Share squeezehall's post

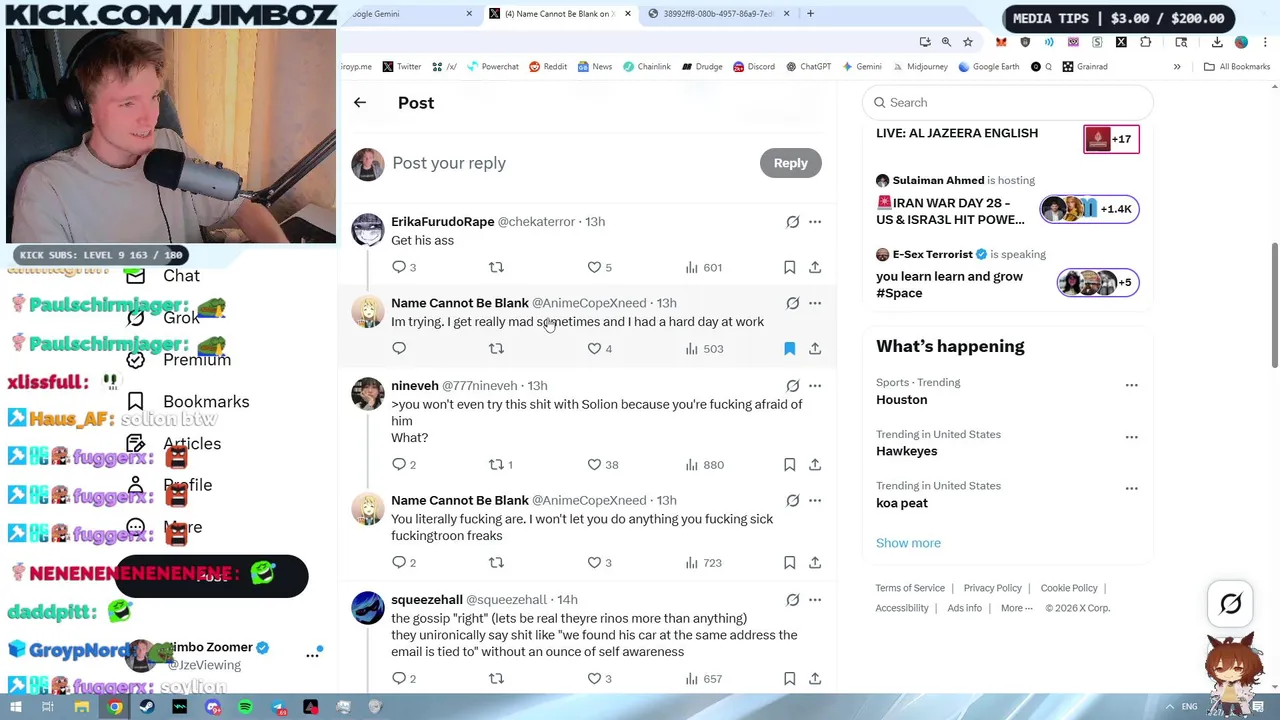coord(815,678)
